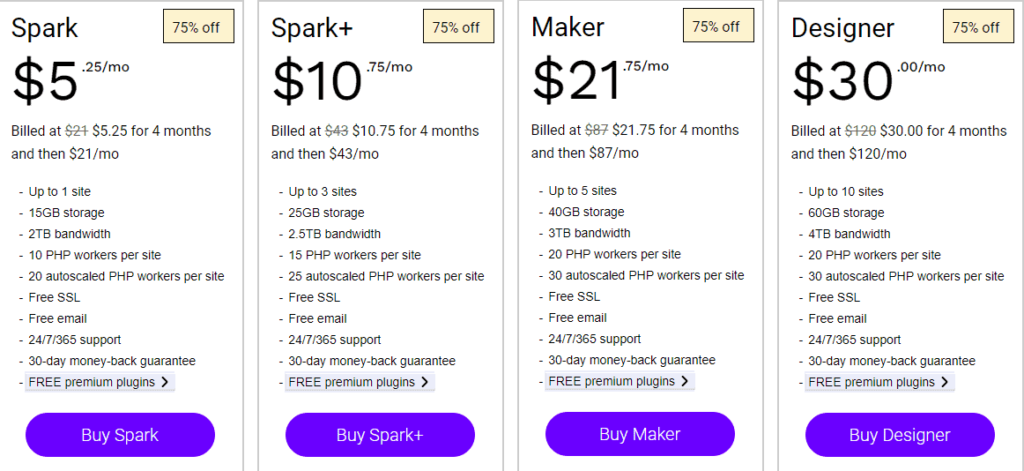Choose the Buy Designer button
This screenshot has height=471, width=1024.
pyautogui.click(x=900, y=435)
